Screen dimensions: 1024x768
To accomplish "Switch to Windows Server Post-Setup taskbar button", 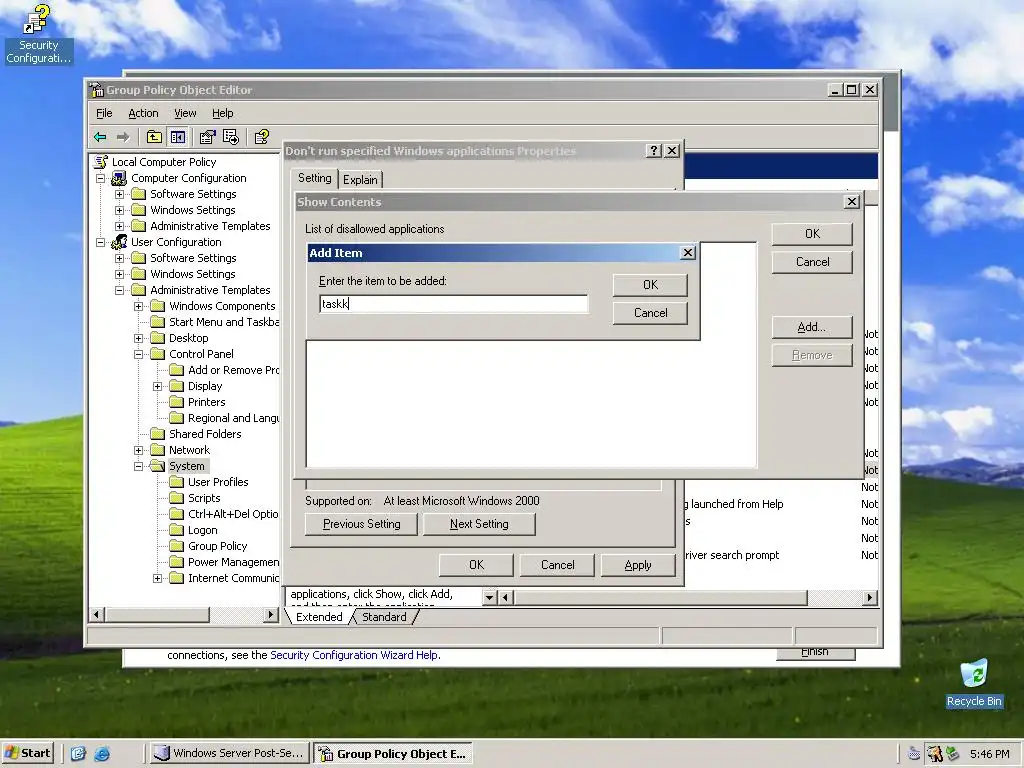I will point(228,754).
